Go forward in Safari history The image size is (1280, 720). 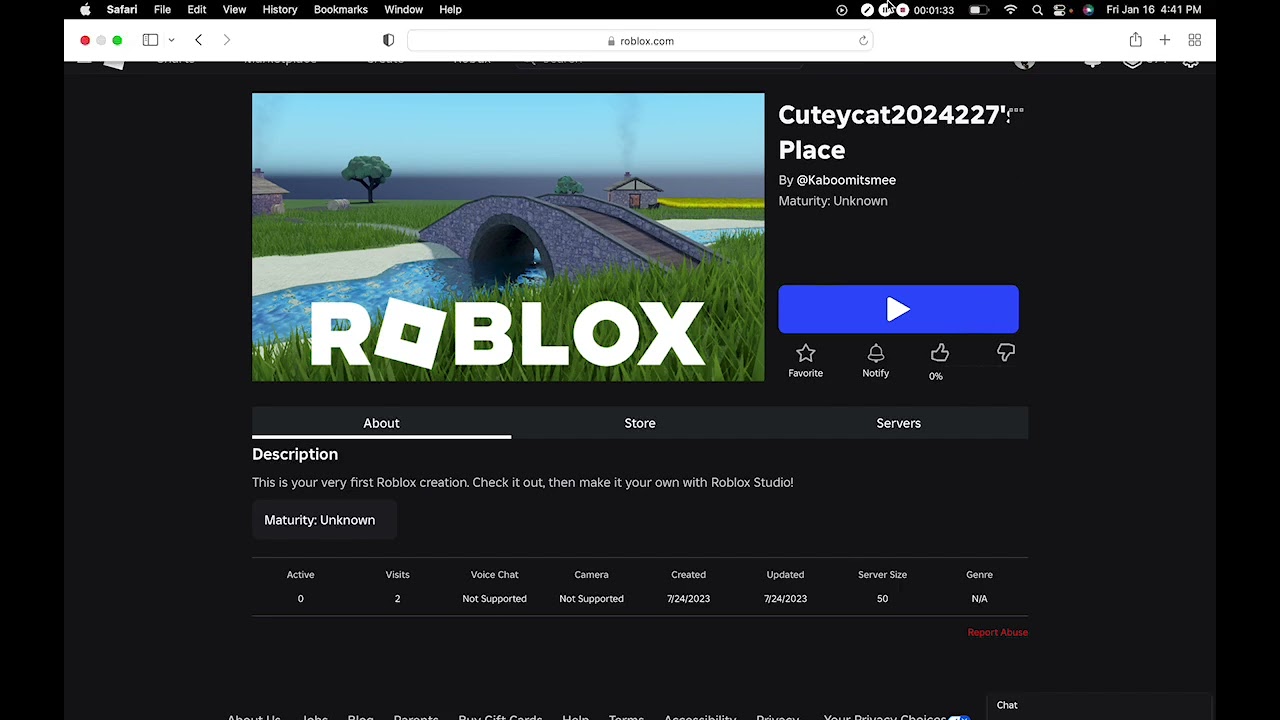227,40
